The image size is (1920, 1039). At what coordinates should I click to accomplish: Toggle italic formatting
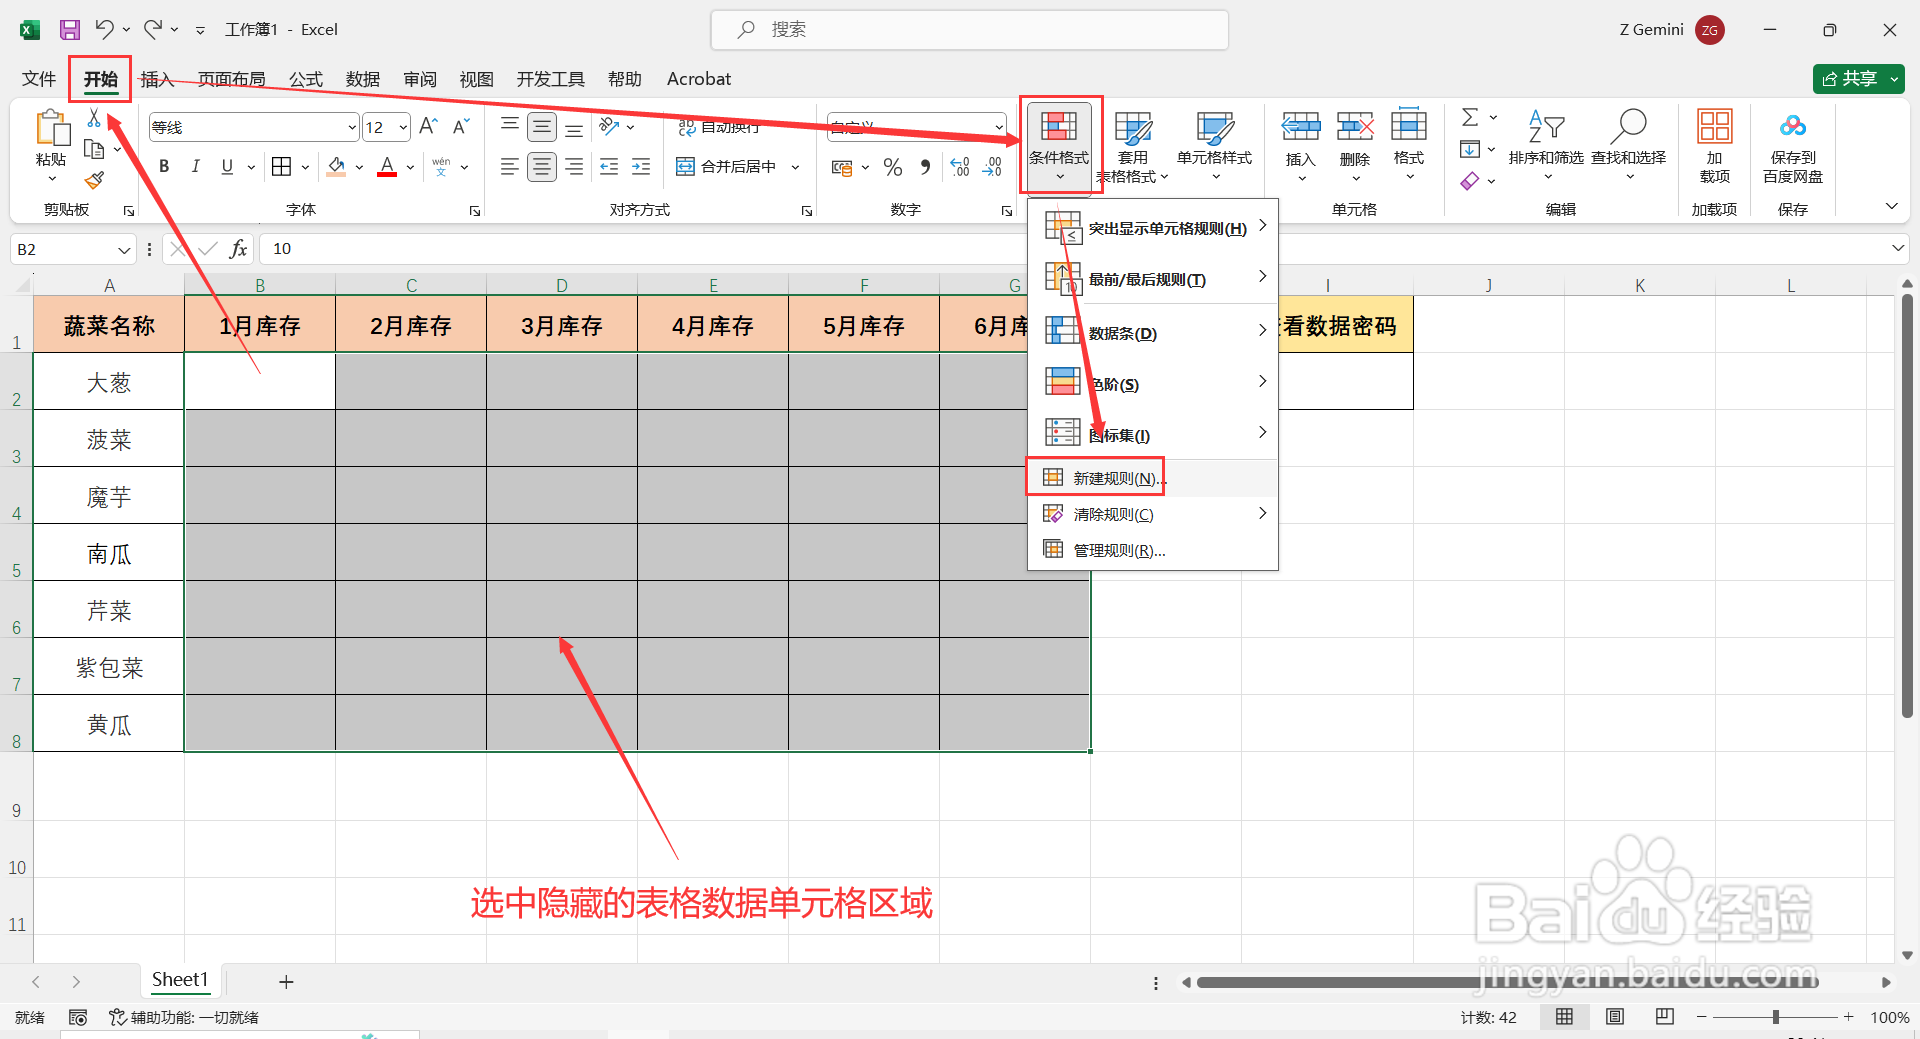(x=196, y=167)
